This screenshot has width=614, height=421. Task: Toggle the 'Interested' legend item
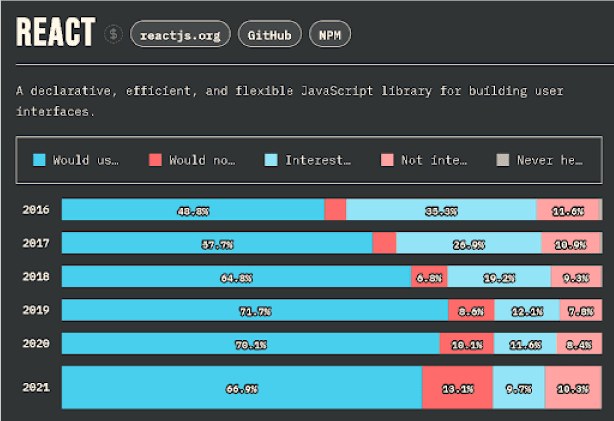(x=308, y=160)
